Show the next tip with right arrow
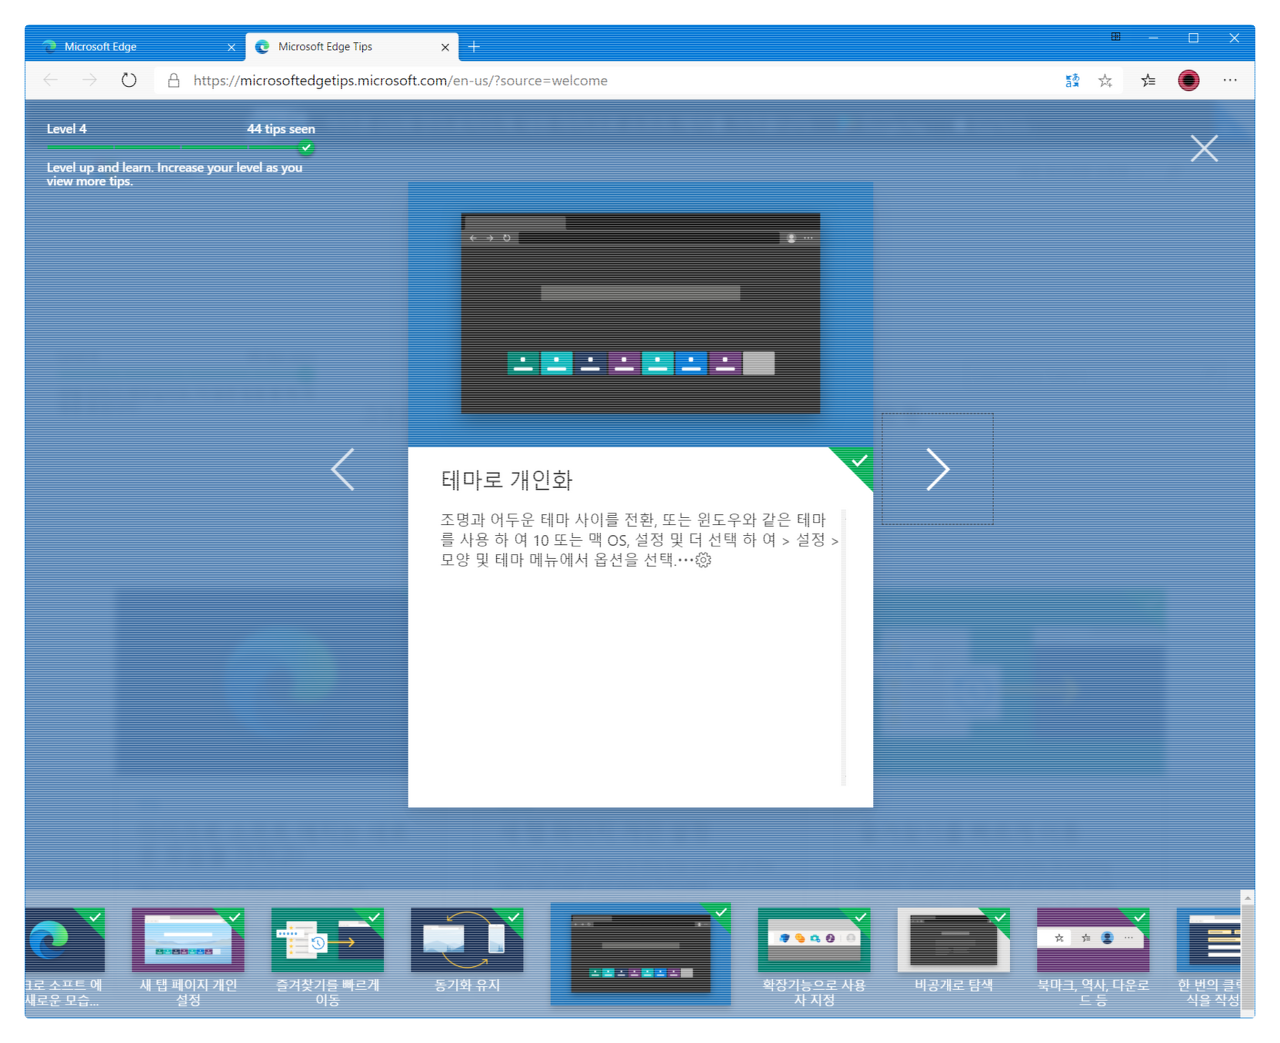Viewport: 1280px width, 1043px height. pyautogui.click(x=937, y=469)
